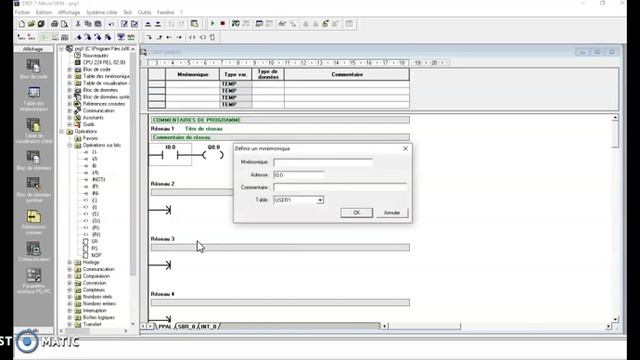
Task: Click the line-down ladder connector icon
Action: coord(149,37)
